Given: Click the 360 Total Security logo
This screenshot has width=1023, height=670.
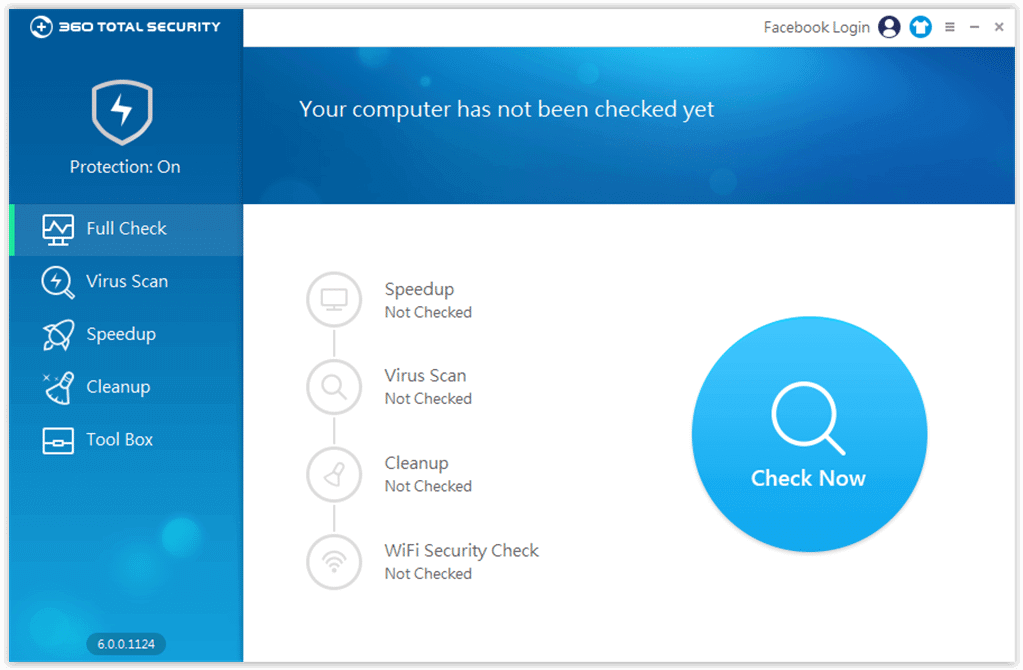Looking at the screenshot, I should [x=125, y=27].
